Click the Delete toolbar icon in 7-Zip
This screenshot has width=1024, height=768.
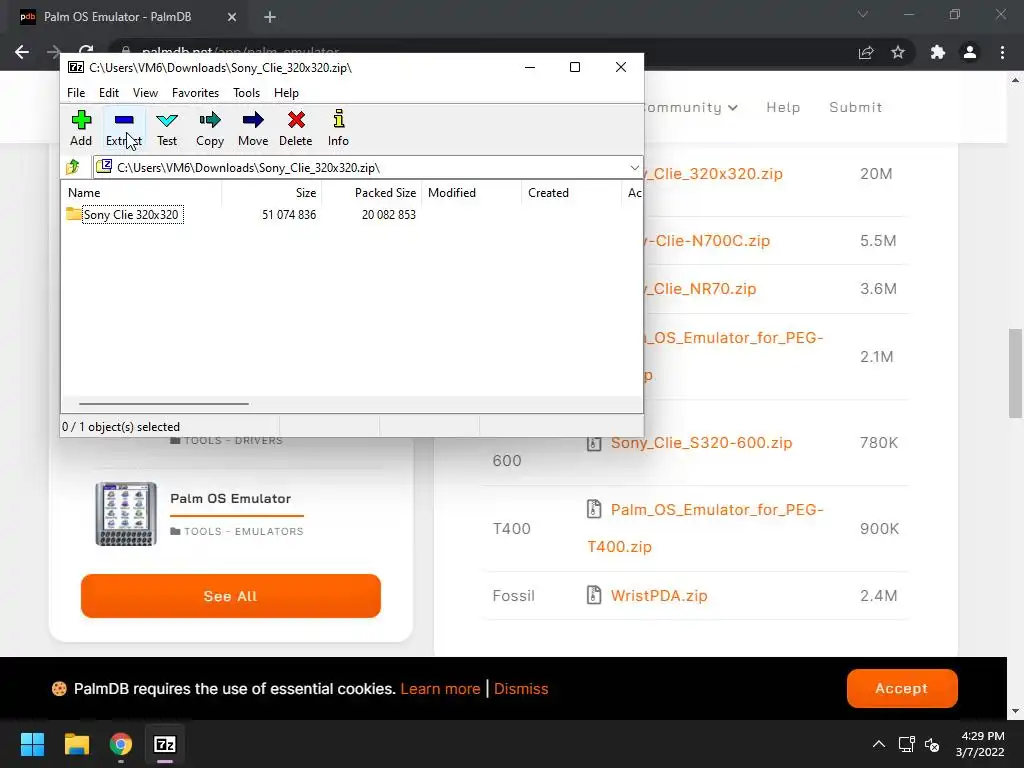click(296, 128)
